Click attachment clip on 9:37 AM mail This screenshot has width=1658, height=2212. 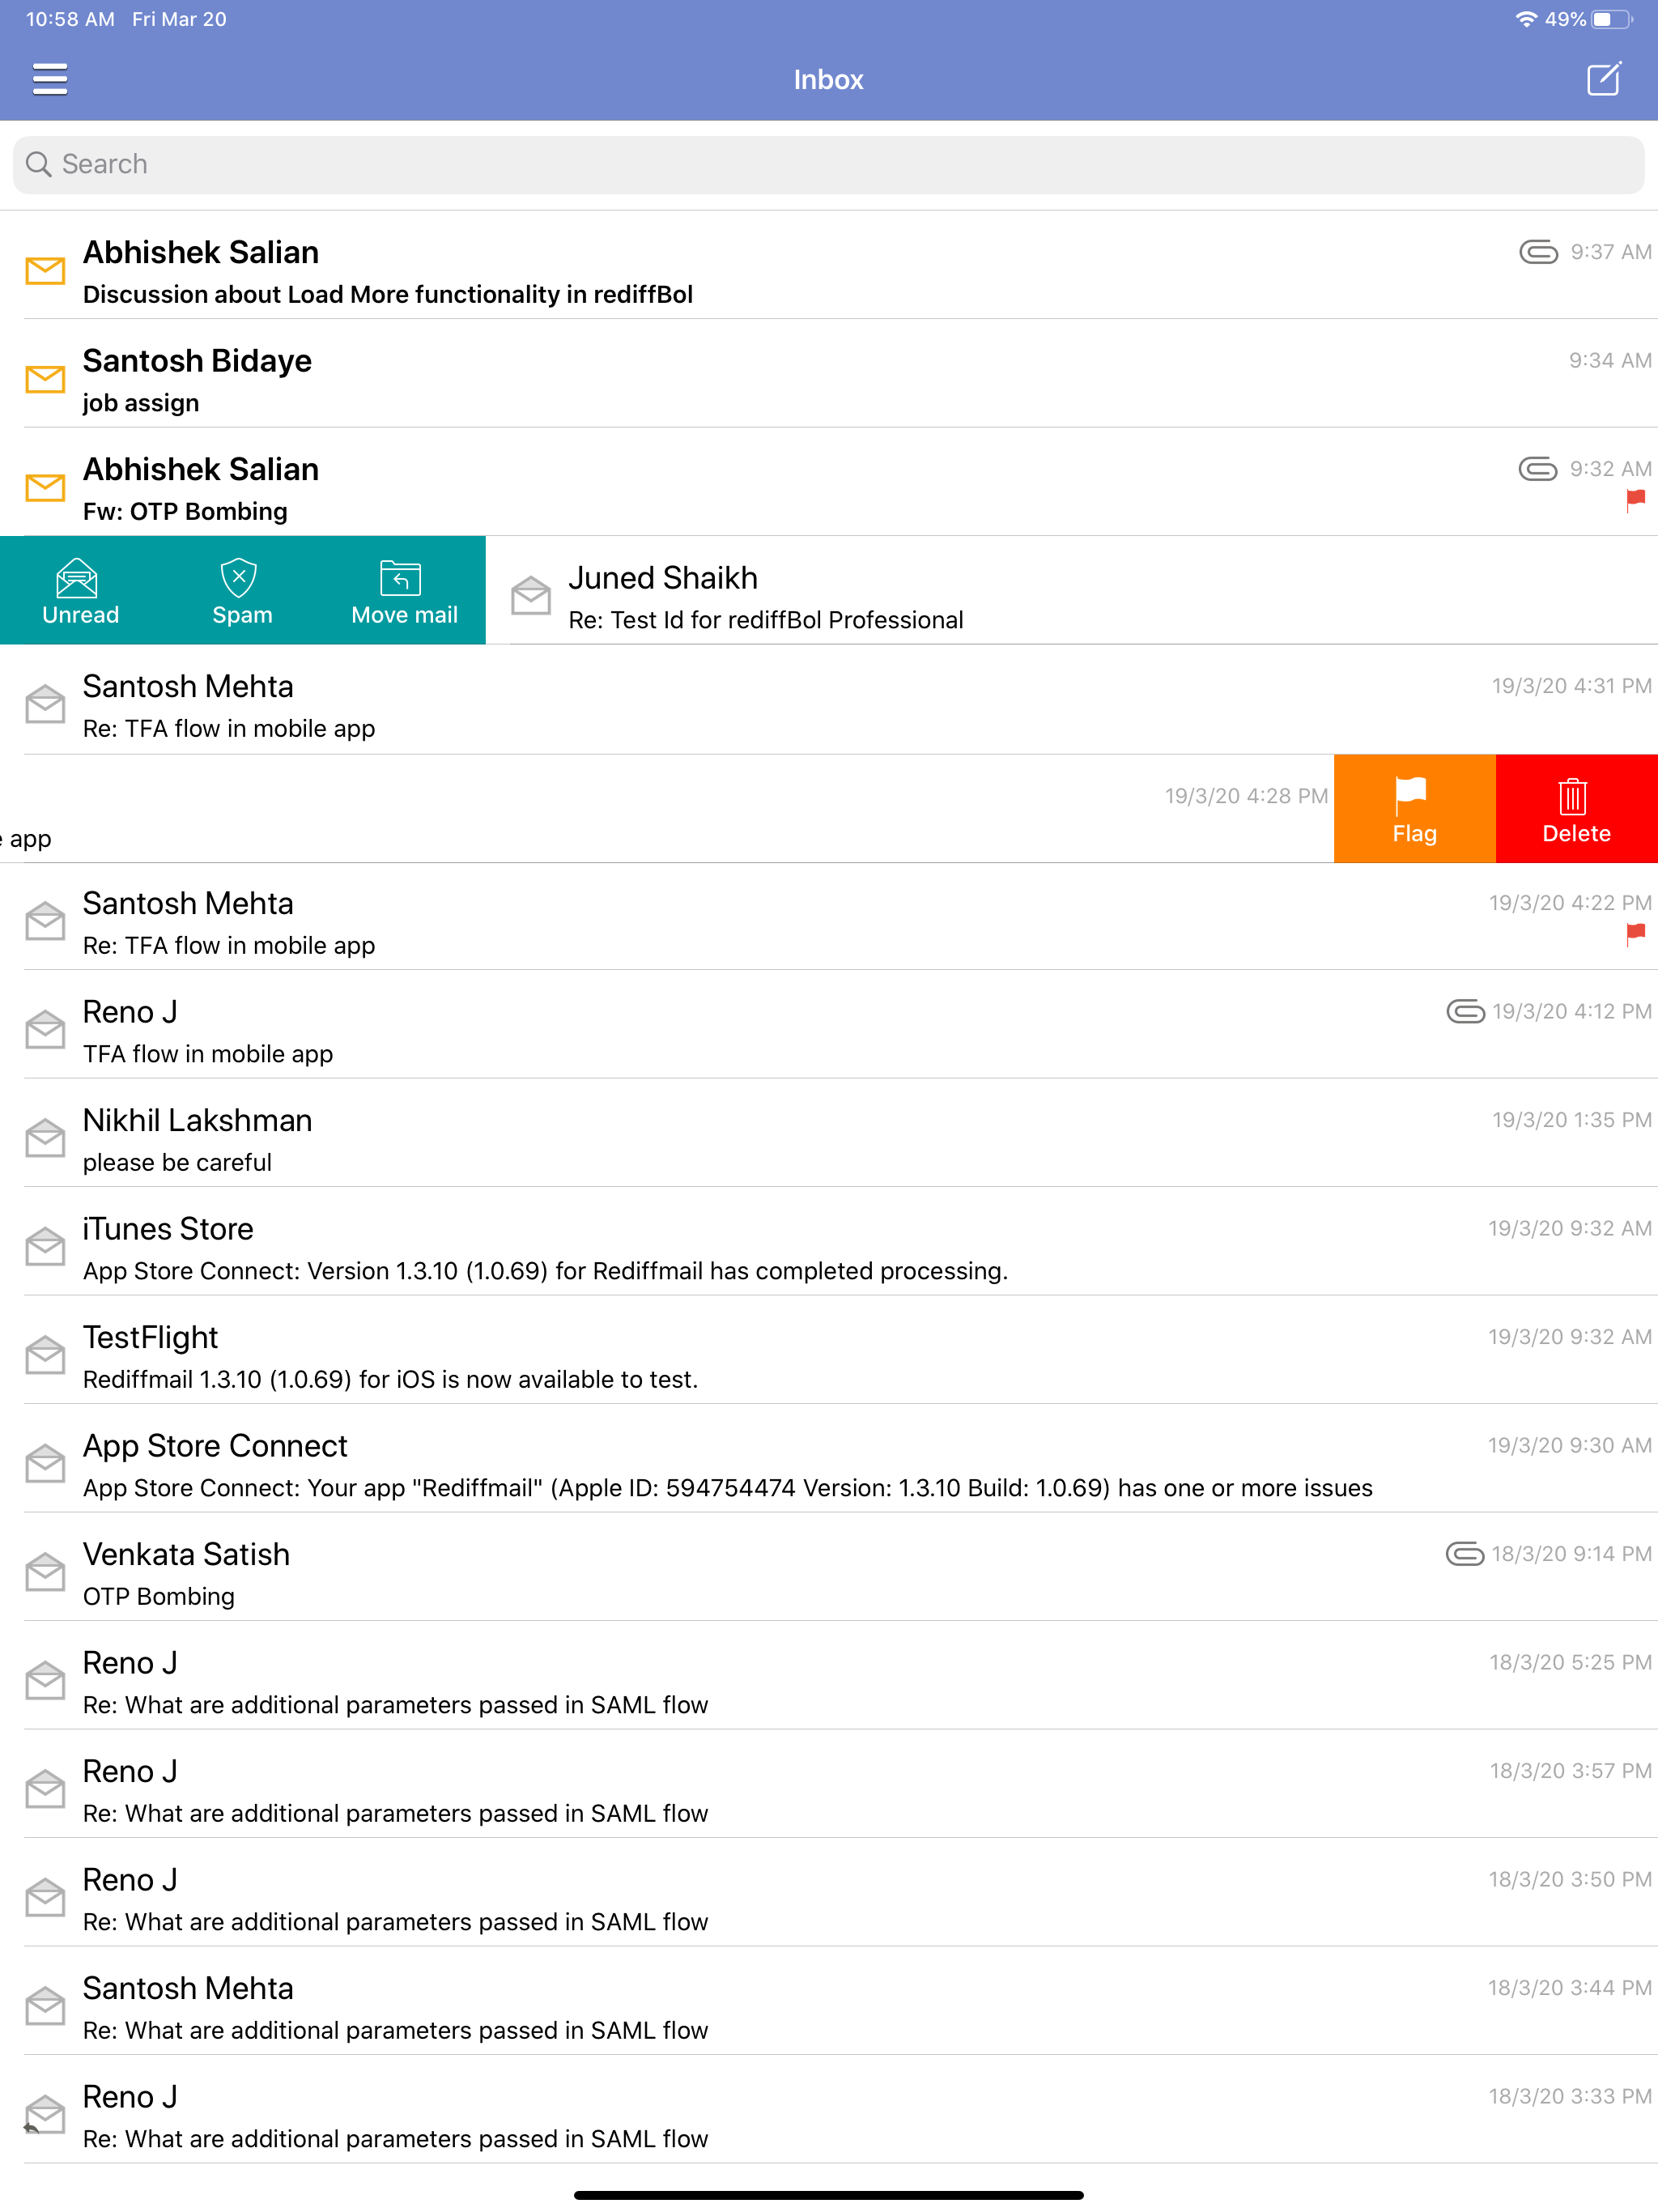point(1538,252)
